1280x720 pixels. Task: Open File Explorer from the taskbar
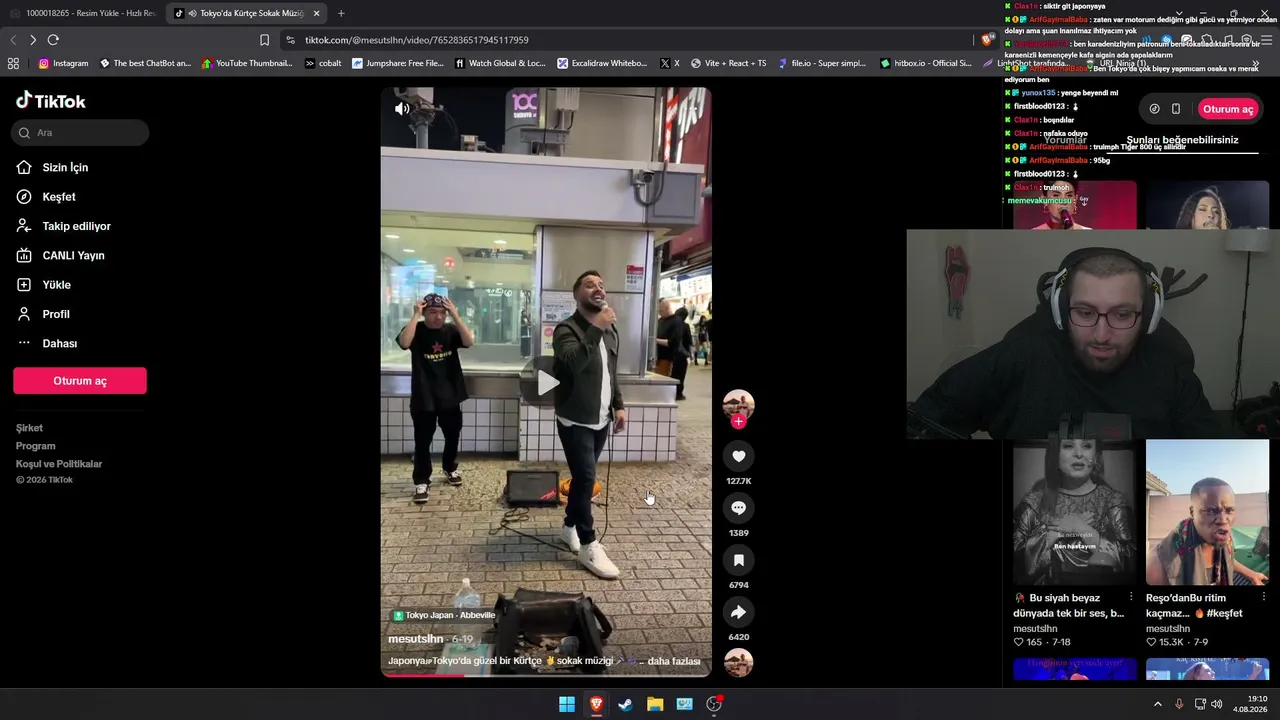click(x=655, y=704)
